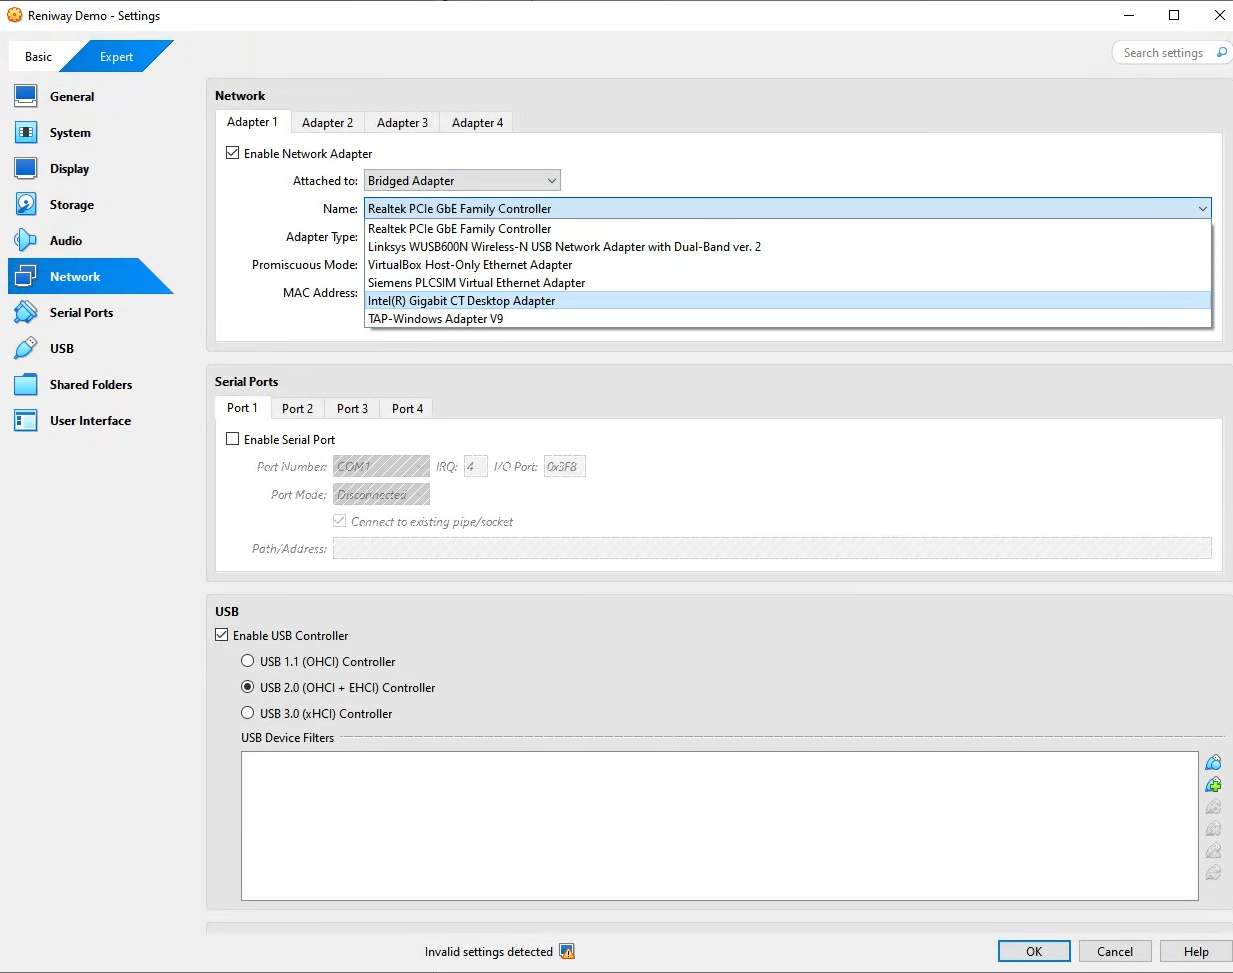Choose Intel(R) Gigabit CT Desktop Adapter

point(788,301)
